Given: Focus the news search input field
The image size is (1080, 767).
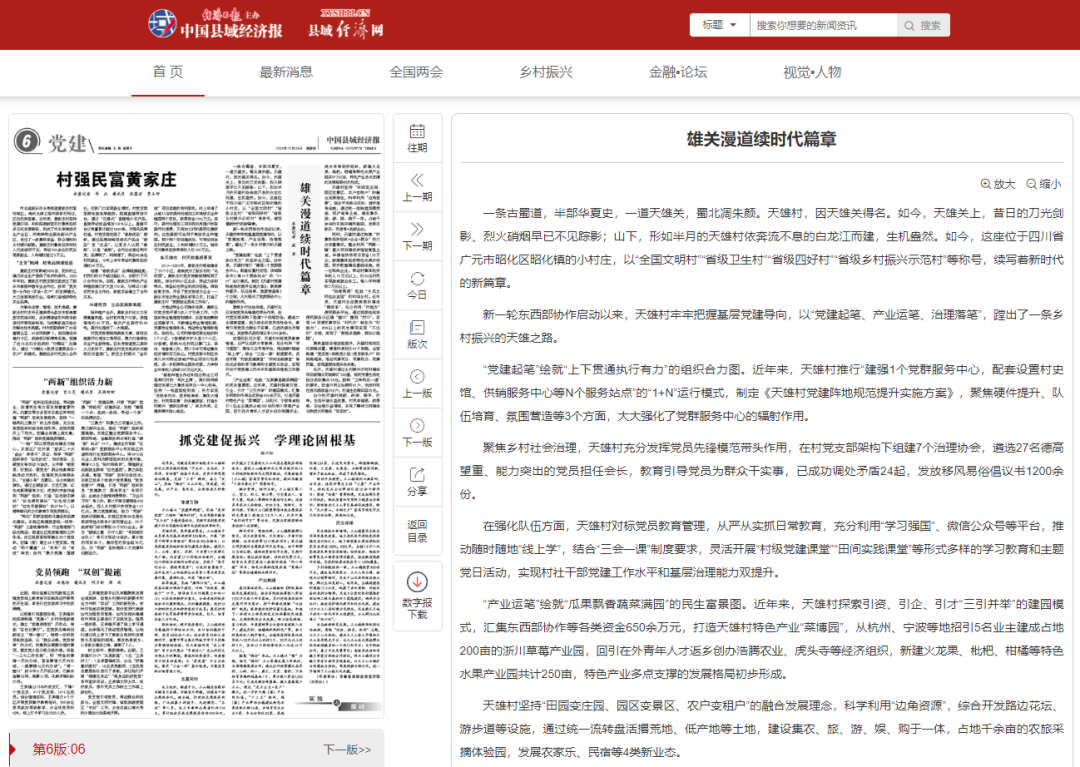Looking at the screenshot, I should (x=823, y=25).
